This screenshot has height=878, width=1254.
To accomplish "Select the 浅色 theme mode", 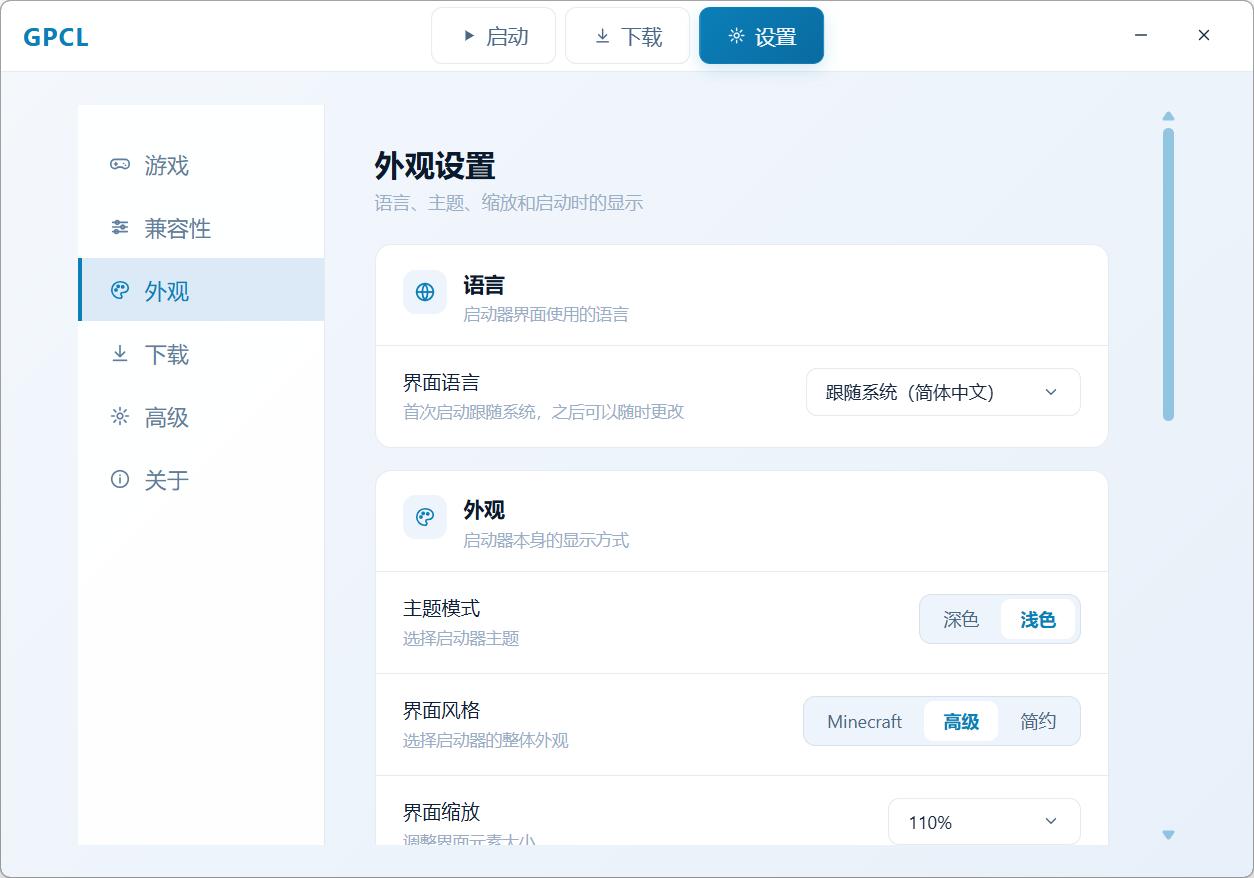I will pyautogui.click(x=1038, y=620).
